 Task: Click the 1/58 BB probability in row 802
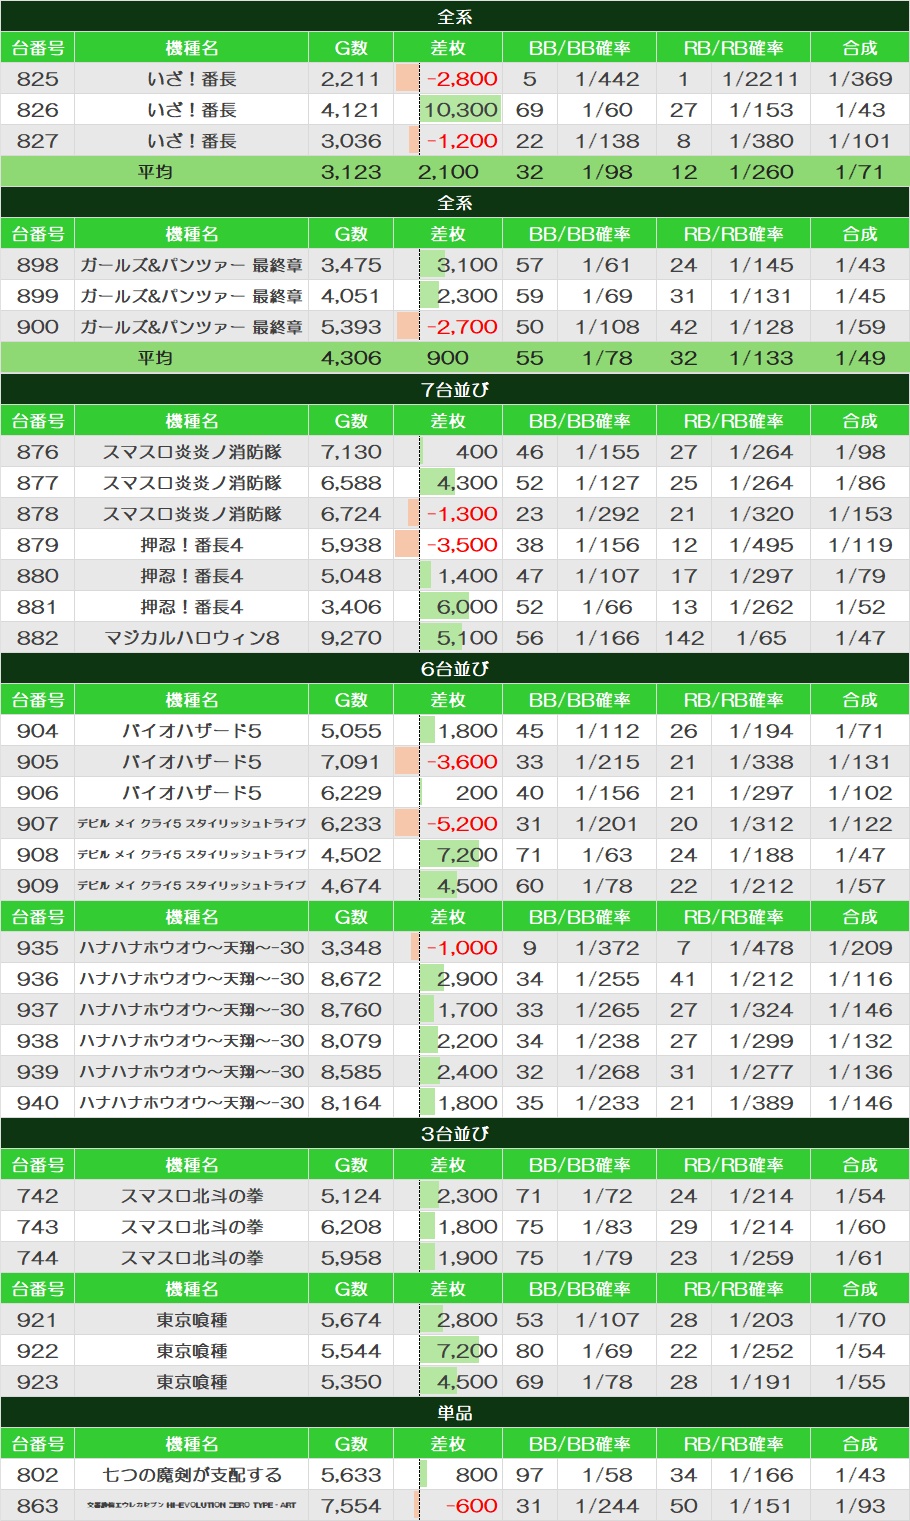point(607,1475)
